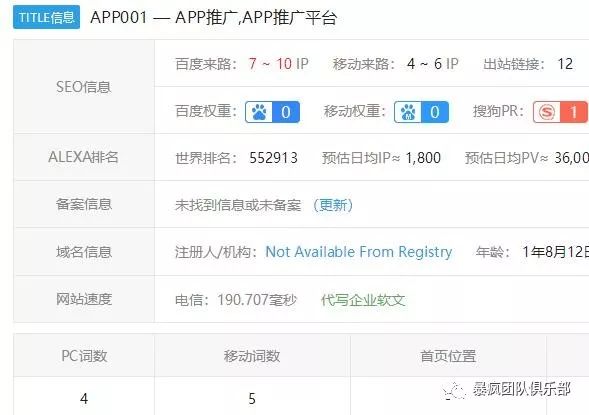
Task: Click the telecom speed 190.707毫秒
Action: [x=257, y=300]
